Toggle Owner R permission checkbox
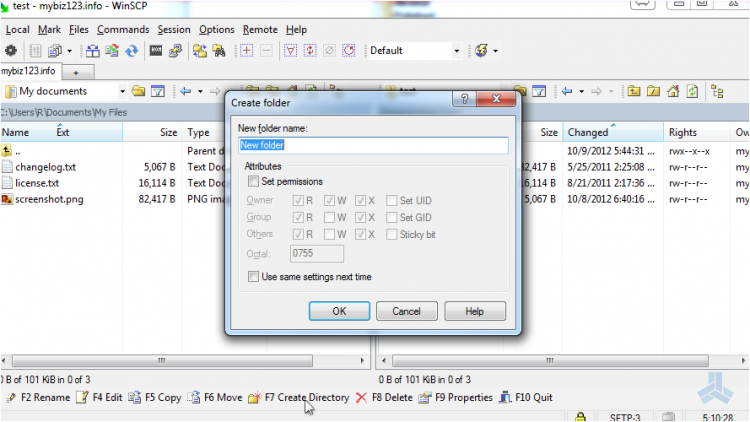This screenshot has height=422, width=750. pos(298,200)
